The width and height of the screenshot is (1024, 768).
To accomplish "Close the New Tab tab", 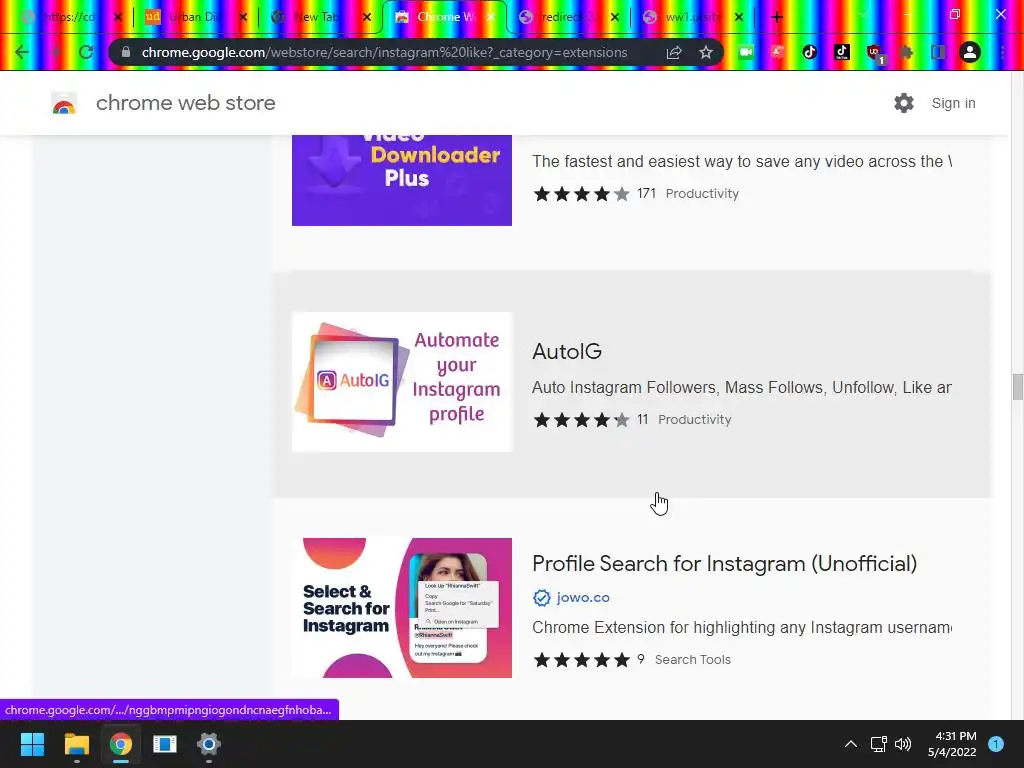I will pyautogui.click(x=367, y=17).
